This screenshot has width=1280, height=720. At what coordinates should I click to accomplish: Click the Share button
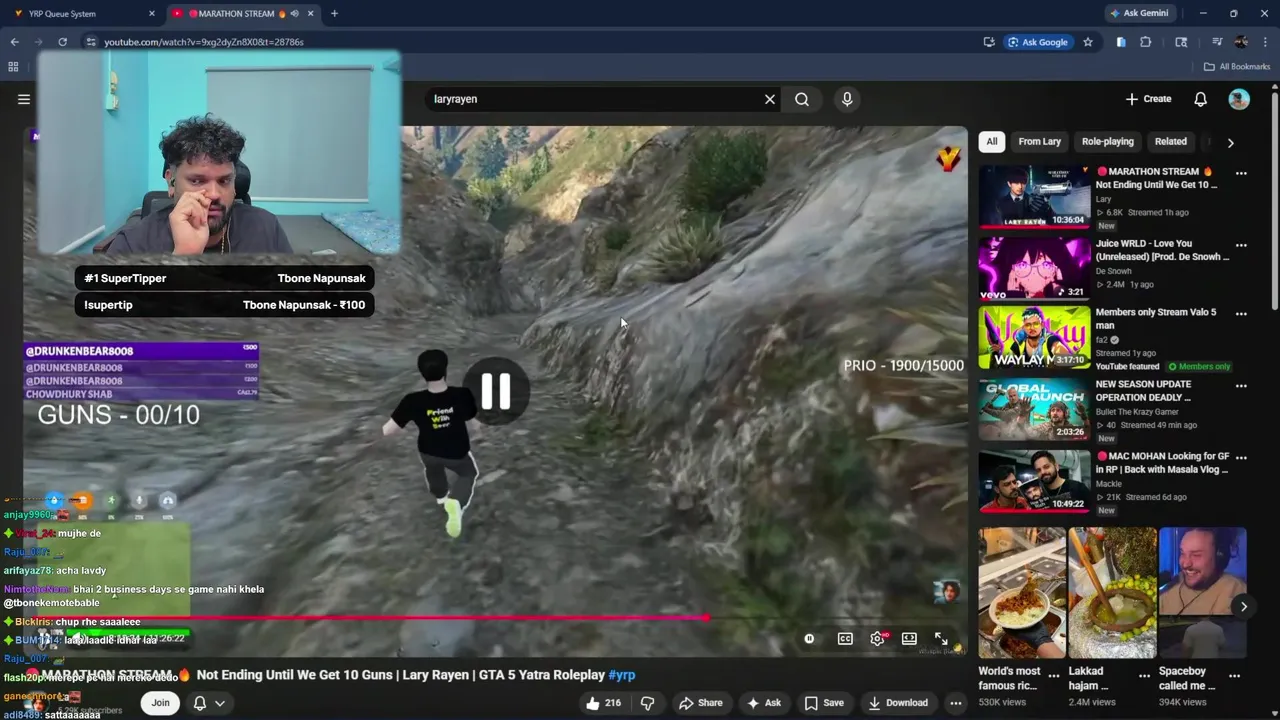click(700, 703)
